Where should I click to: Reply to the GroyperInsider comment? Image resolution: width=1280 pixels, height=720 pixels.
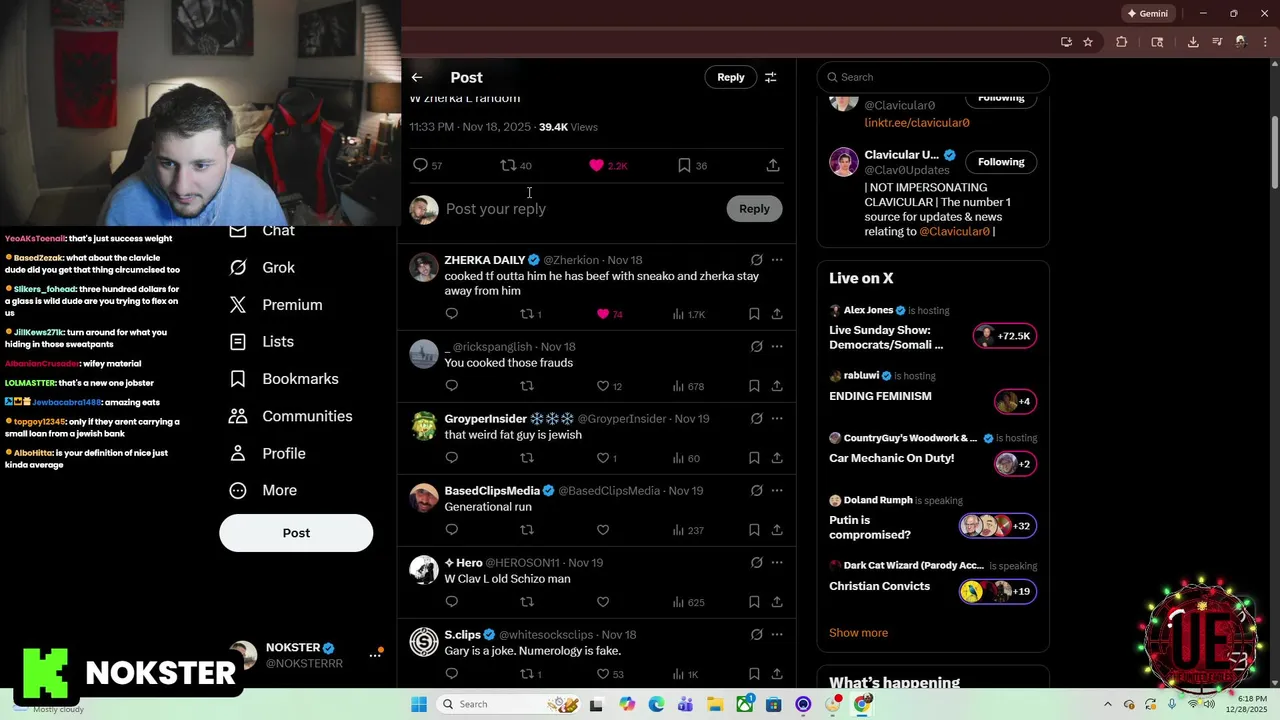click(x=452, y=458)
